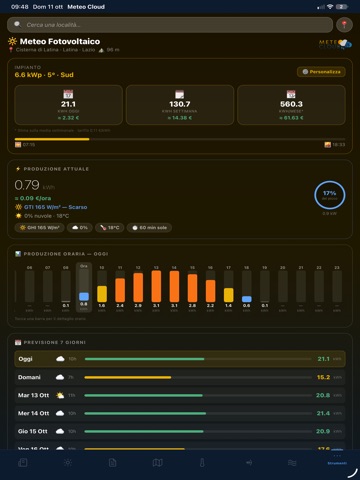Screen dimensions: 360x480
Task: Open the document icon bottom tab
Action: [112, 463]
